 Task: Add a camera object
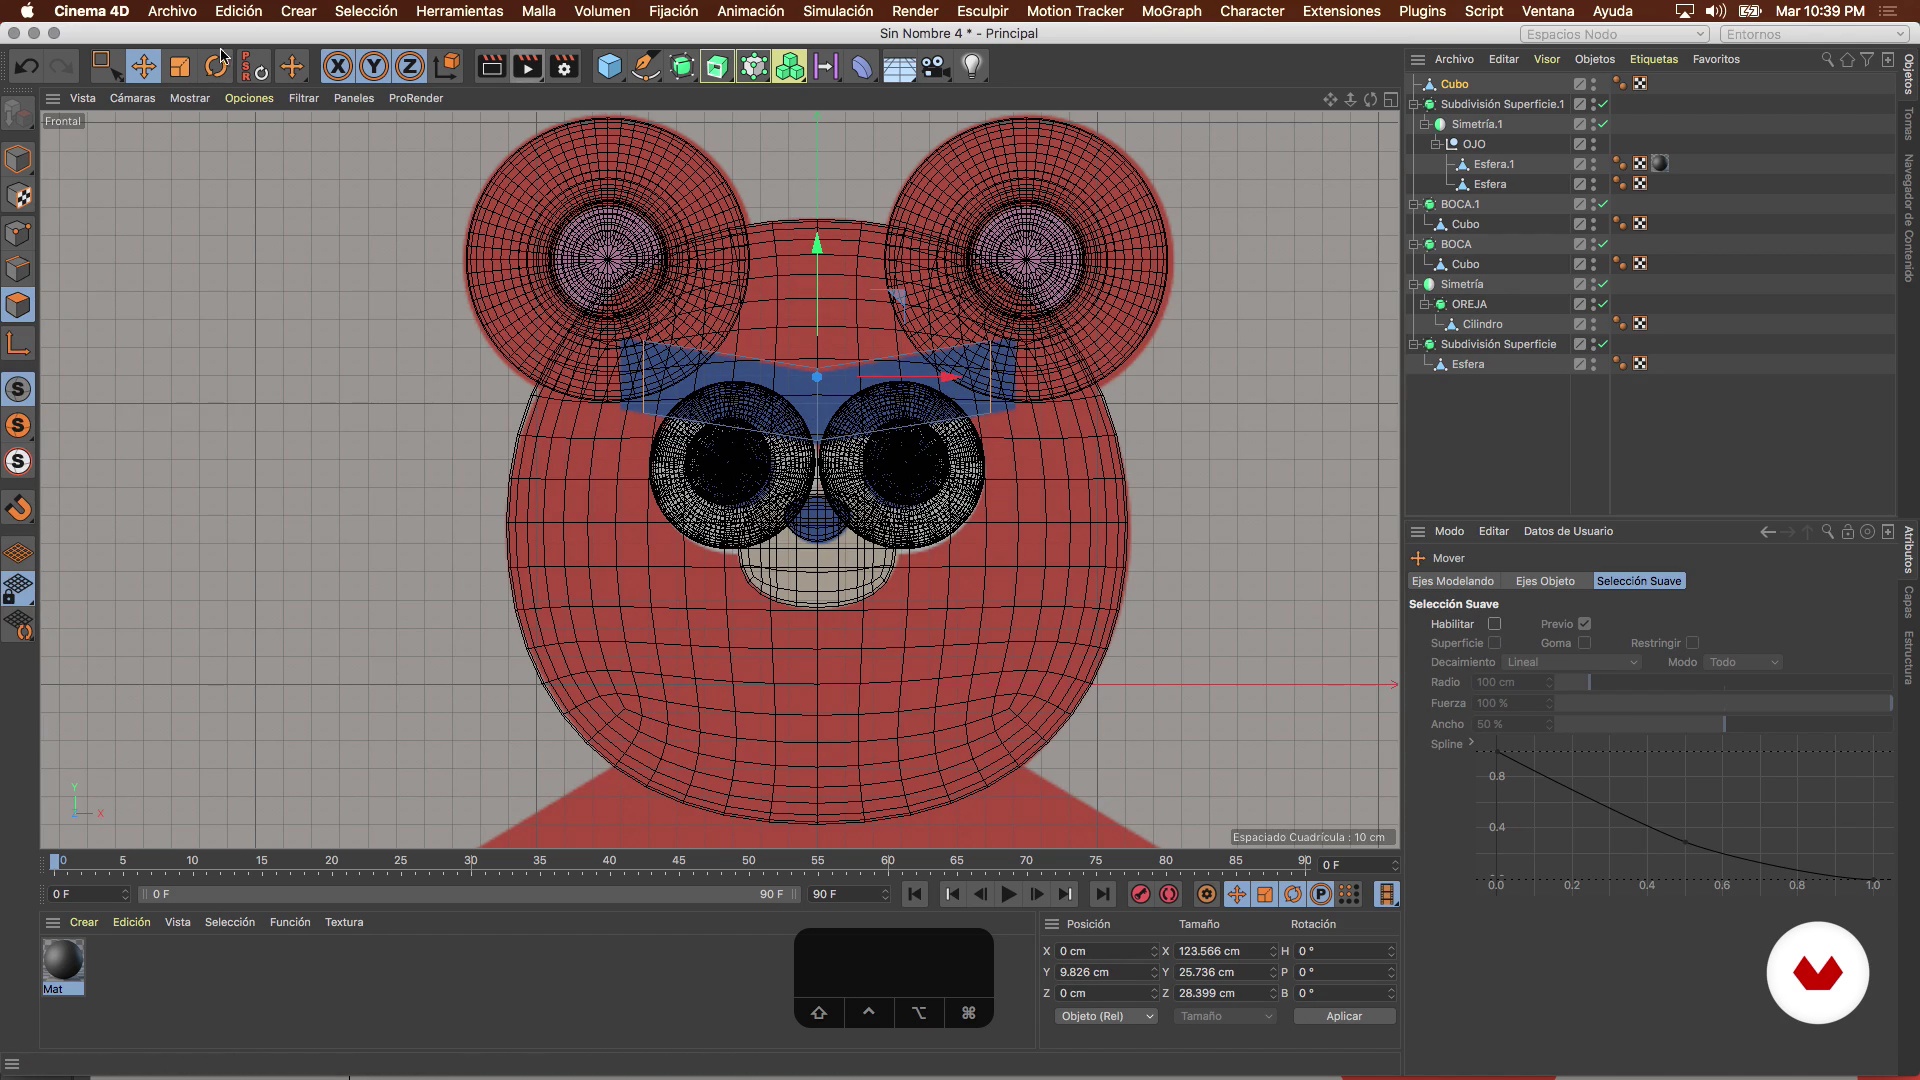point(935,67)
